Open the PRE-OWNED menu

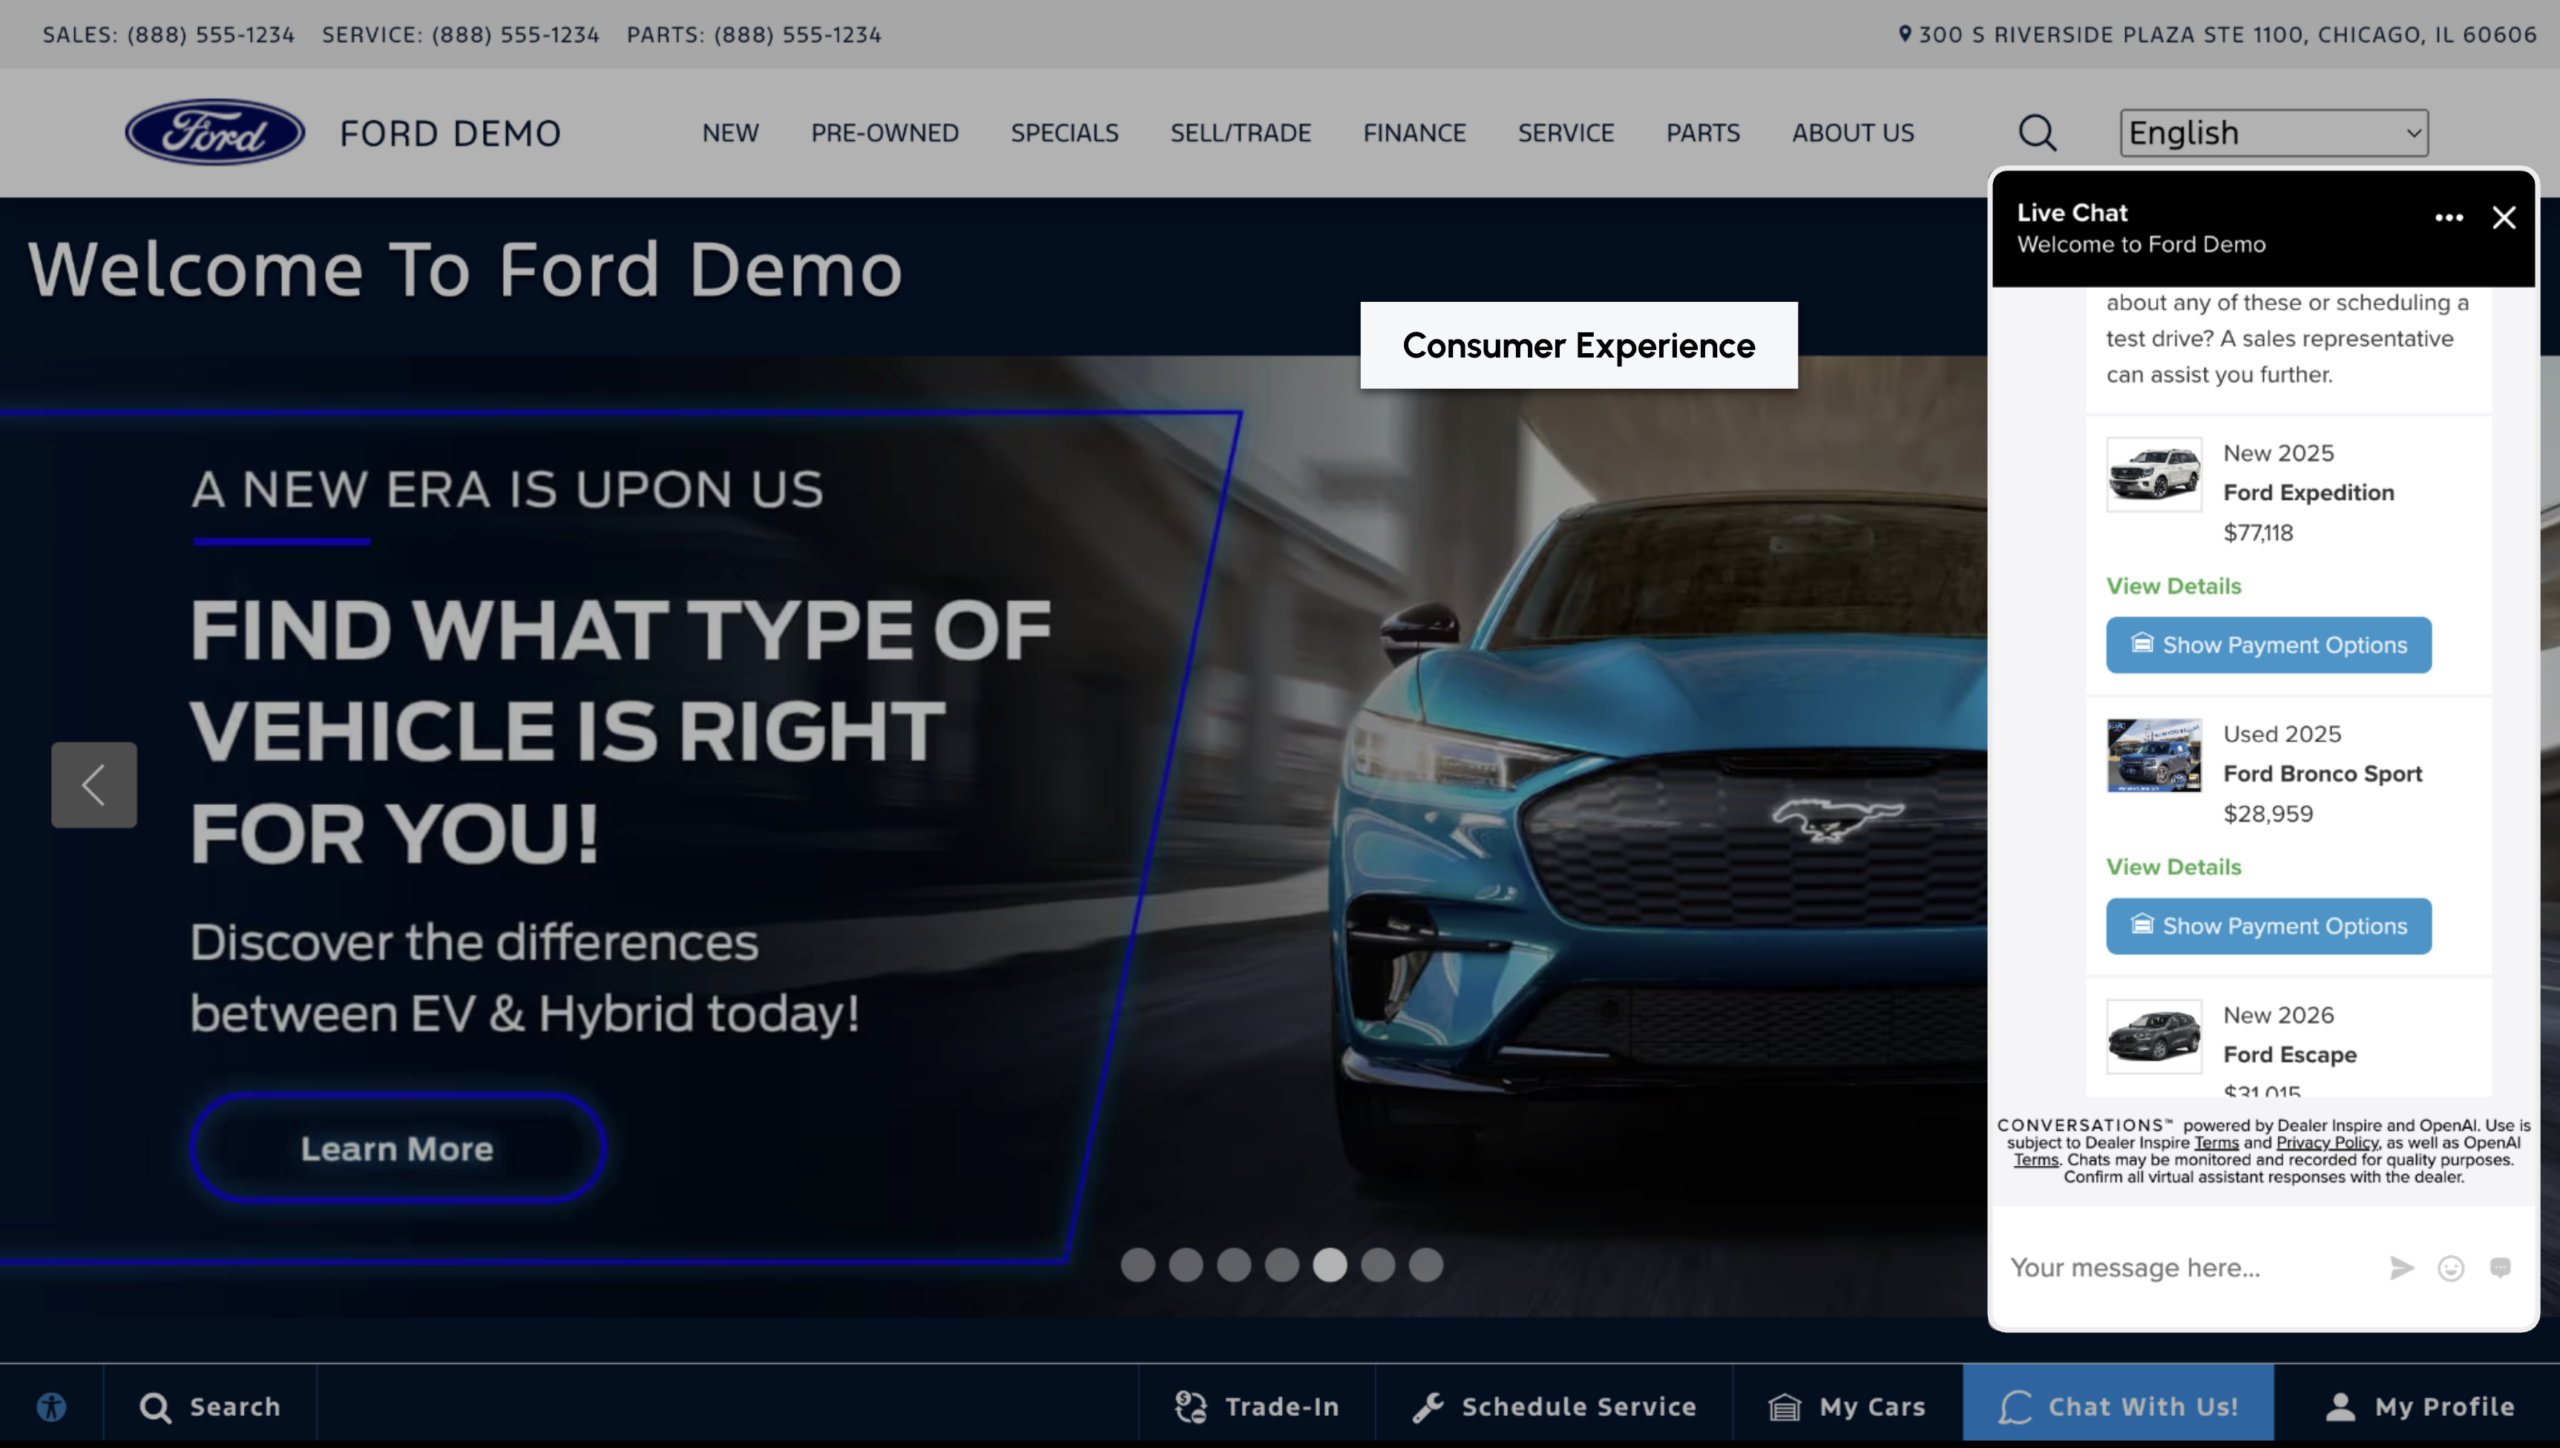coord(885,133)
